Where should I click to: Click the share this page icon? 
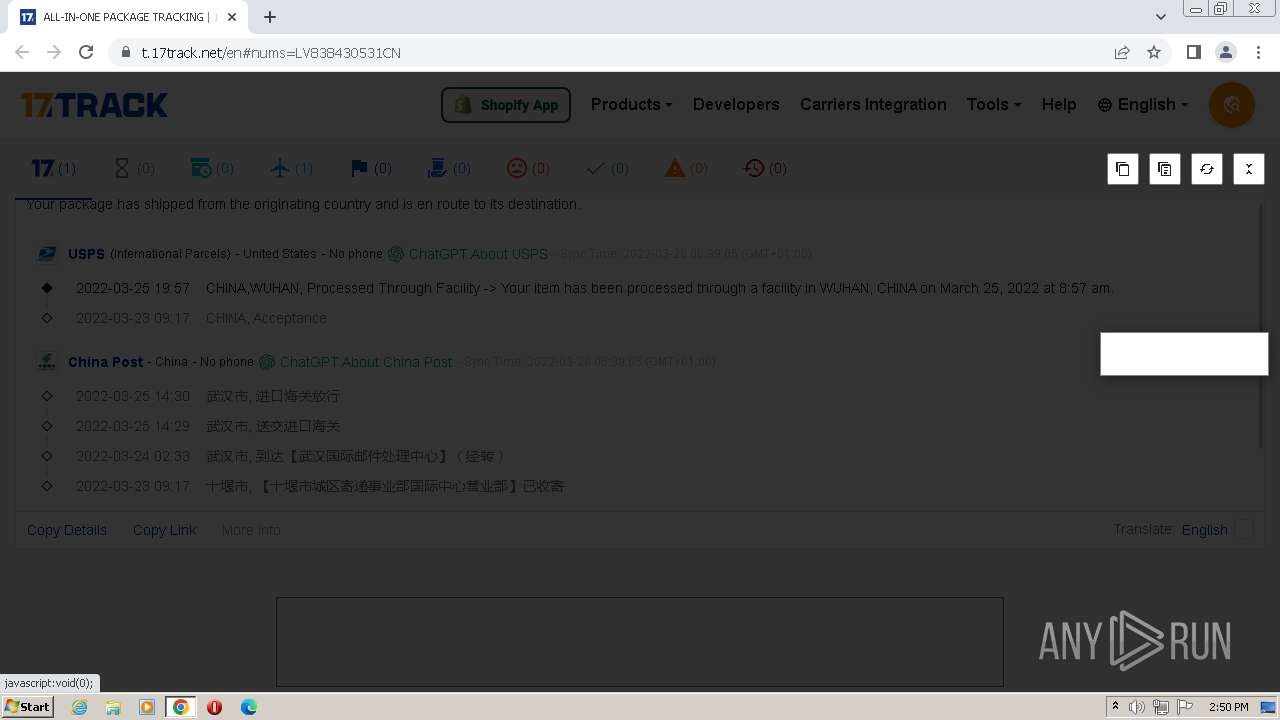tap(1122, 53)
